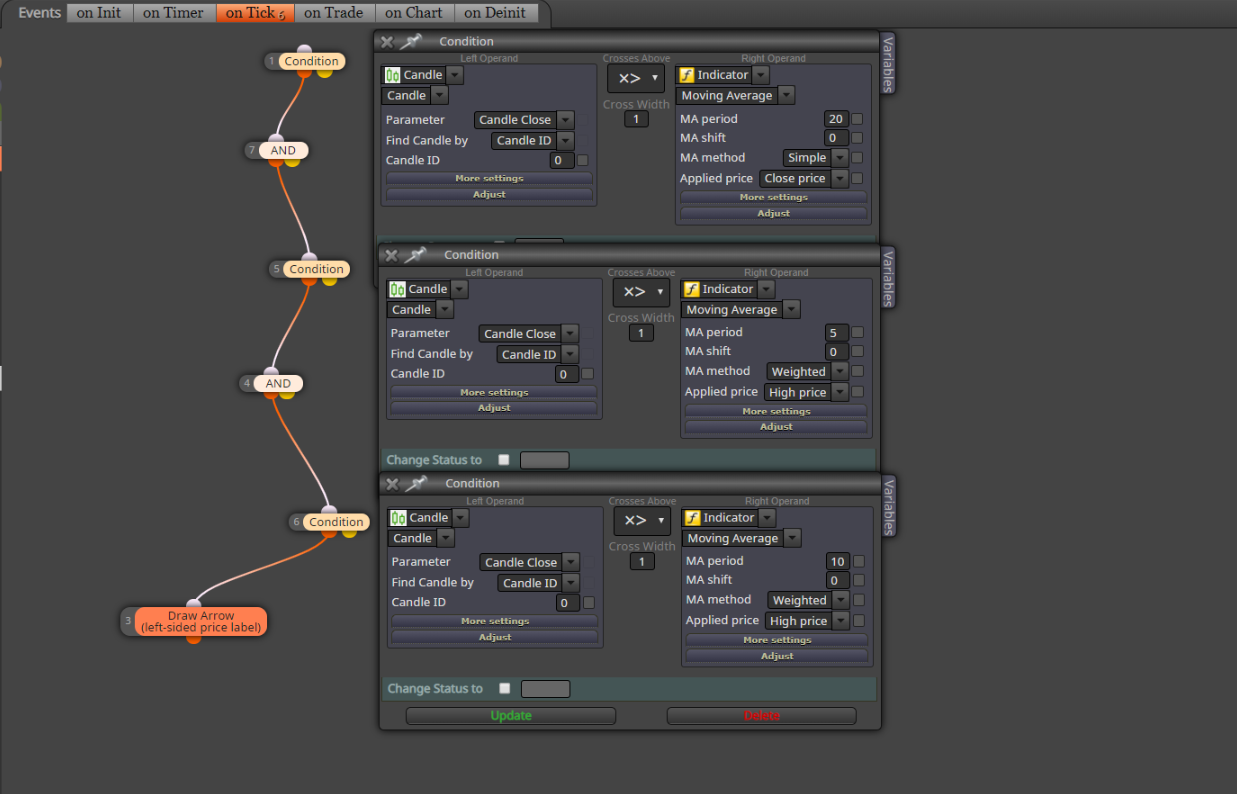Open Variables side tab of MA period 5 panel
The image size is (1237, 794).
(887, 277)
